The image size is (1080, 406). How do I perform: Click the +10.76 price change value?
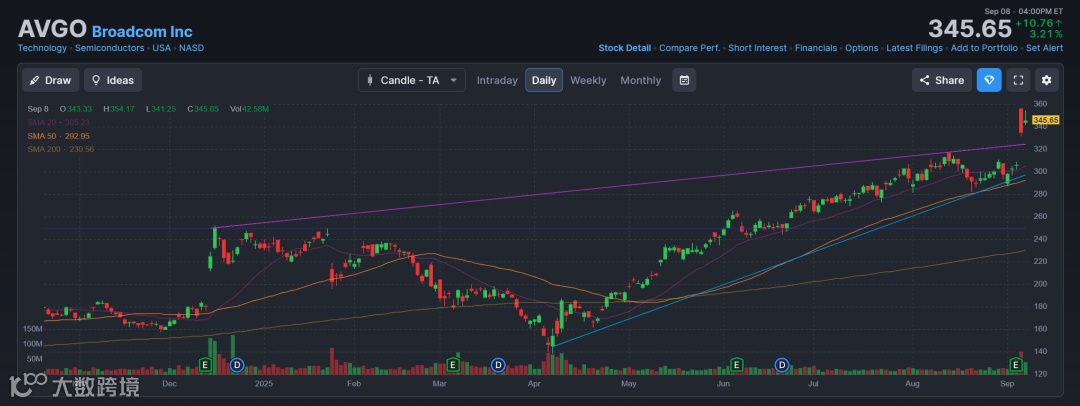coord(1038,23)
